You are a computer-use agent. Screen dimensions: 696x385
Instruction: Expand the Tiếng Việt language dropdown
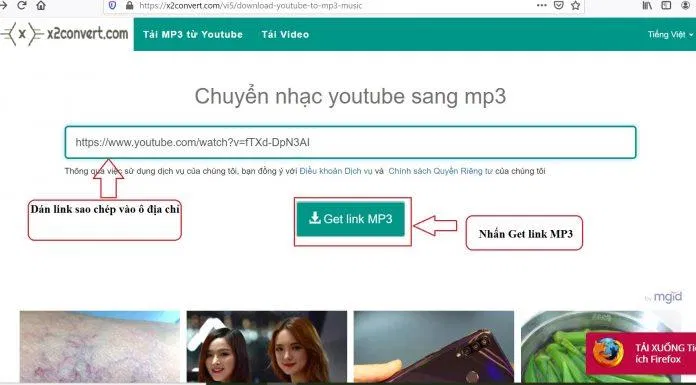coord(670,34)
